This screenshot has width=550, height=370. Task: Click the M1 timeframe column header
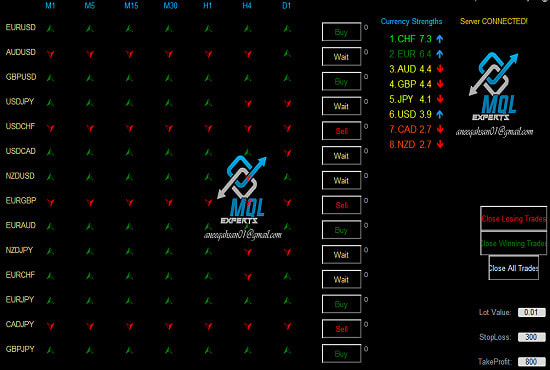[x=50, y=5]
